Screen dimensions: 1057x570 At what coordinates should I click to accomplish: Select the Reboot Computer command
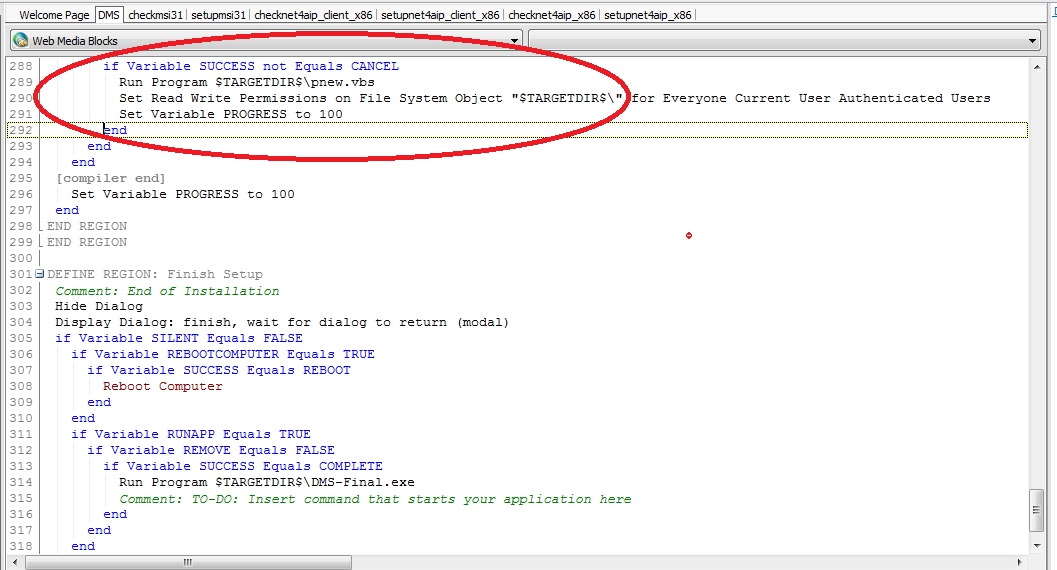pyautogui.click(x=162, y=387)
